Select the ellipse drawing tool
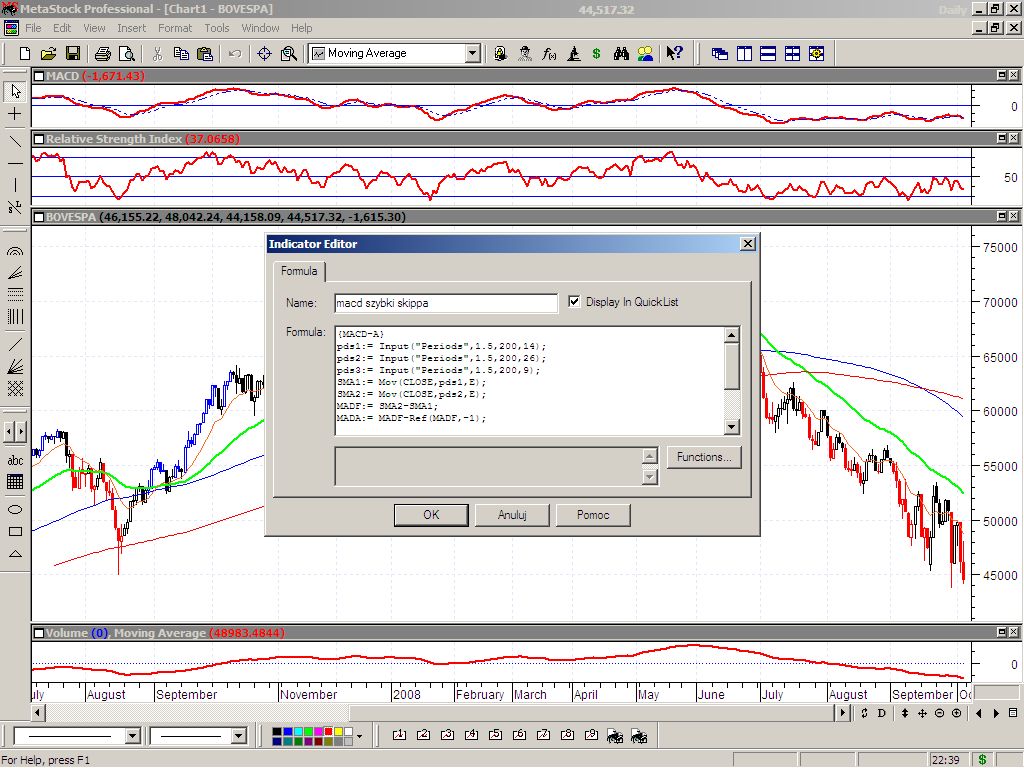1024x768 pixels. tap(15, 508)
